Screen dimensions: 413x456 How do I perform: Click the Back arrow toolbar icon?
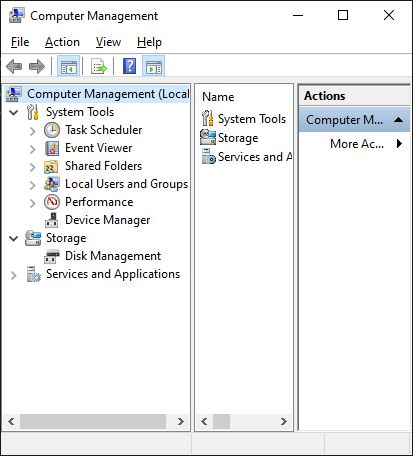click(14, 66)
